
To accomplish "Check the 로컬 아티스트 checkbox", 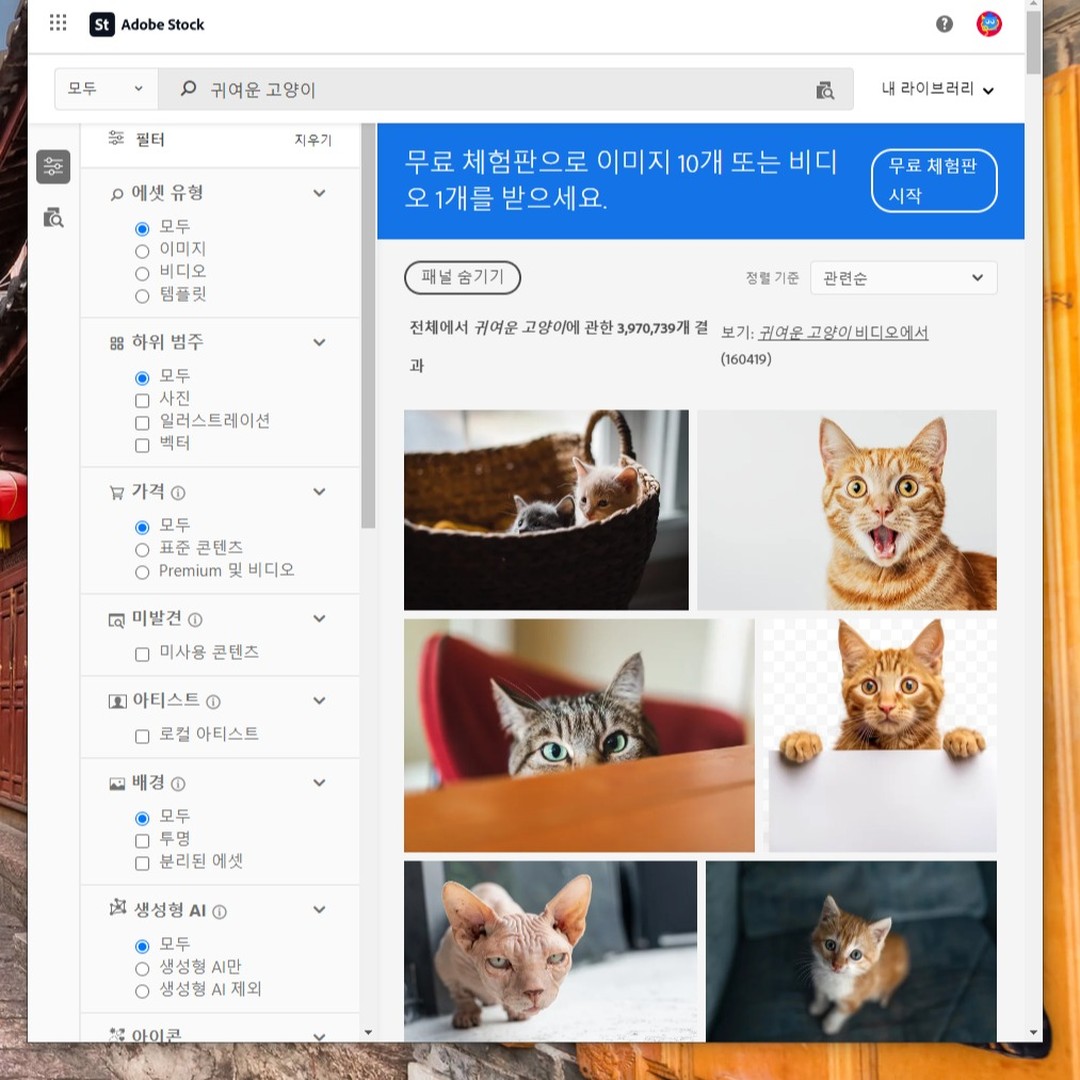I will tap(142, 736).
